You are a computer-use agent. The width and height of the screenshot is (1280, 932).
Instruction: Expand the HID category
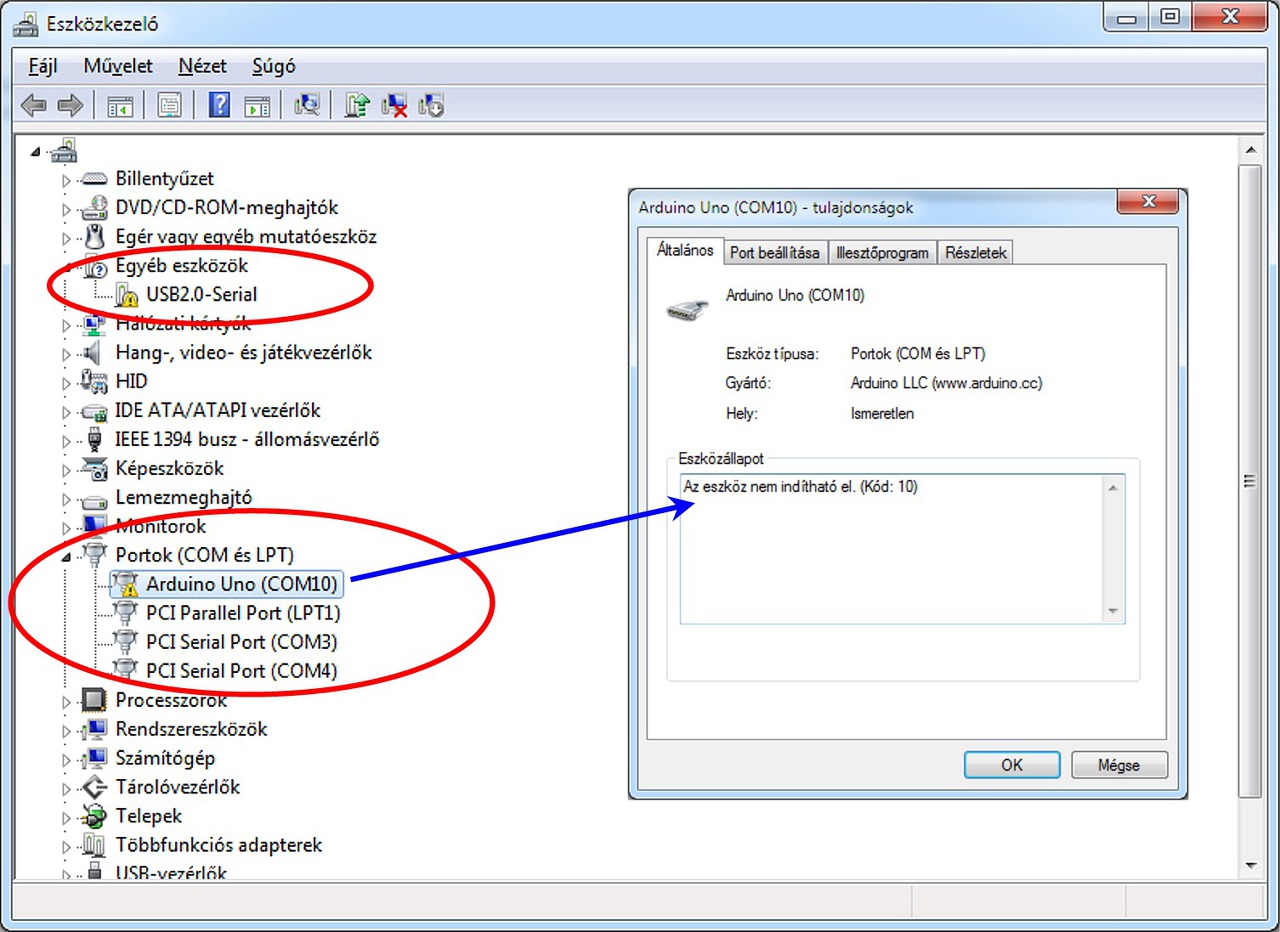(x=67, y=384)
